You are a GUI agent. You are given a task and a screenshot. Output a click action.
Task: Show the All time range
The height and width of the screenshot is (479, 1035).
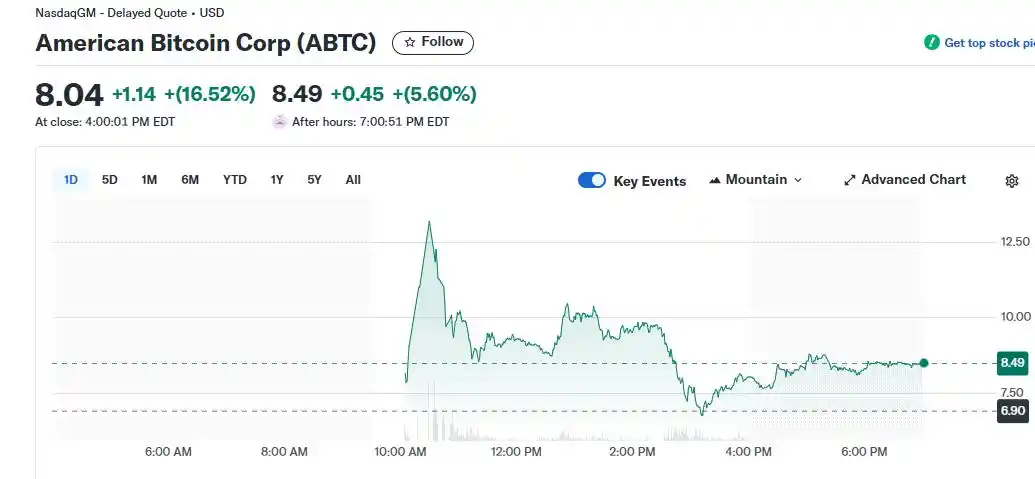353,180
